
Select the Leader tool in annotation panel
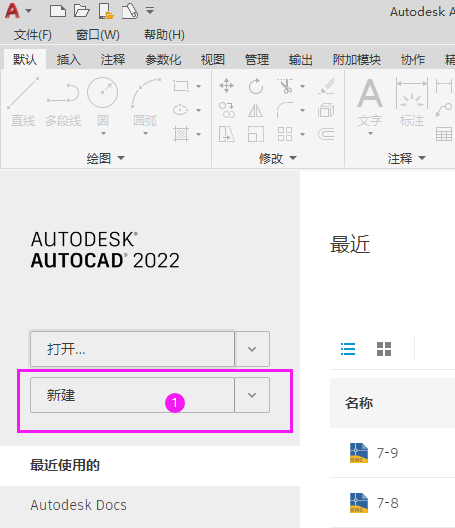pyautogui.click(x=444, y=110)
